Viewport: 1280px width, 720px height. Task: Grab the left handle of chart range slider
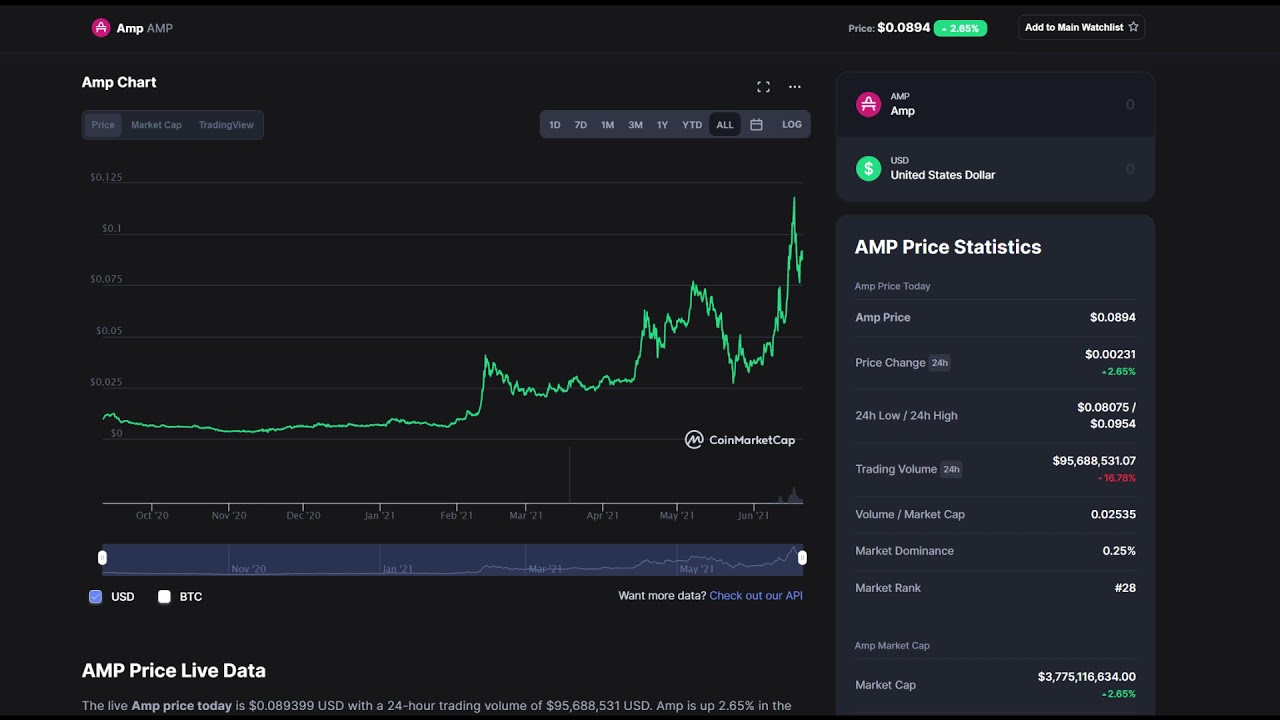[102, 558]
